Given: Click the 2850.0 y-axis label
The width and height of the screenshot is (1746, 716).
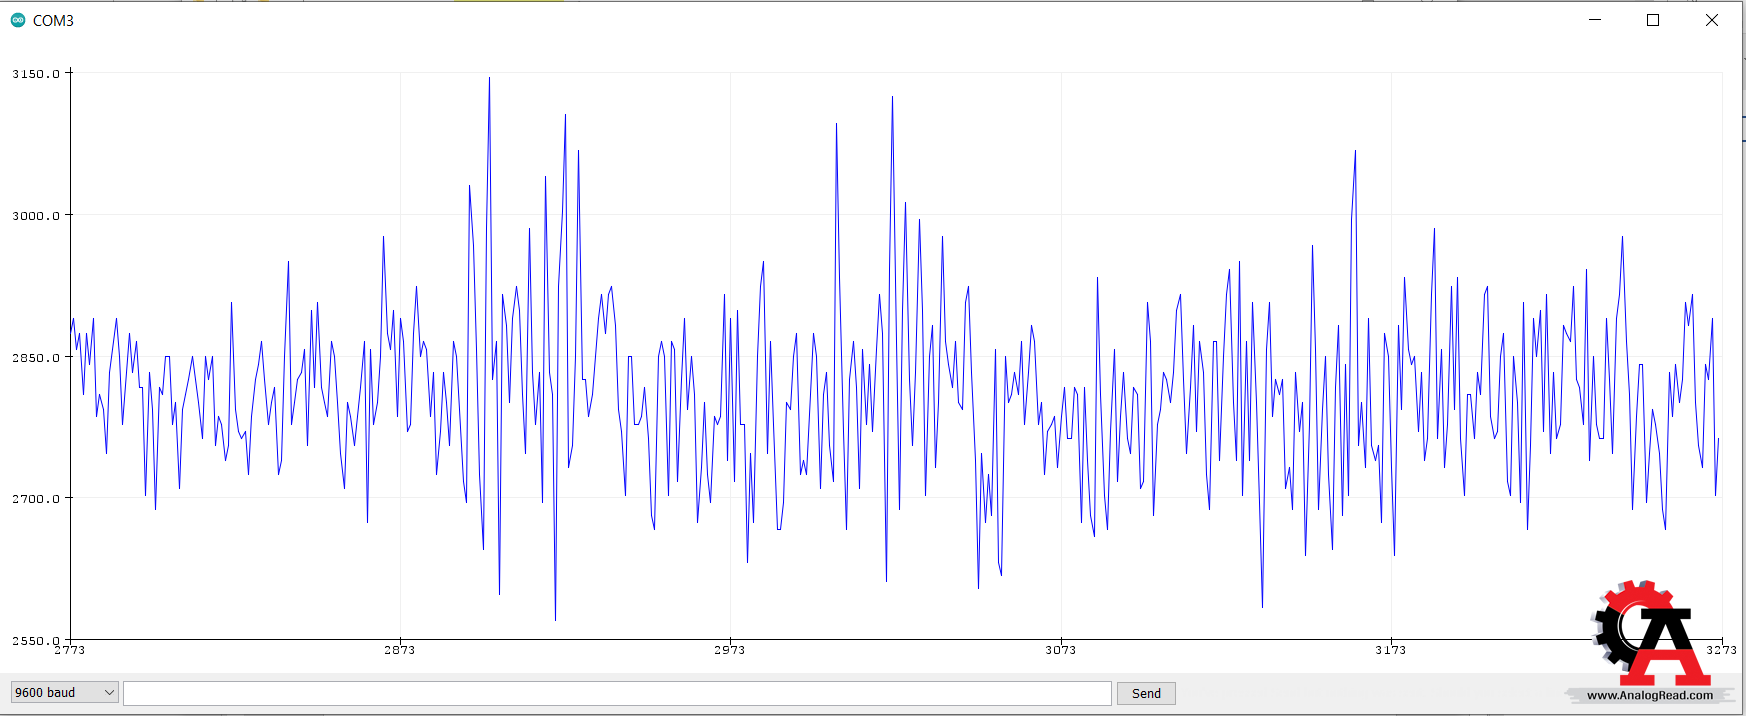Looking at the screenshot, I should pyautogui.click(x=36, y=358).
